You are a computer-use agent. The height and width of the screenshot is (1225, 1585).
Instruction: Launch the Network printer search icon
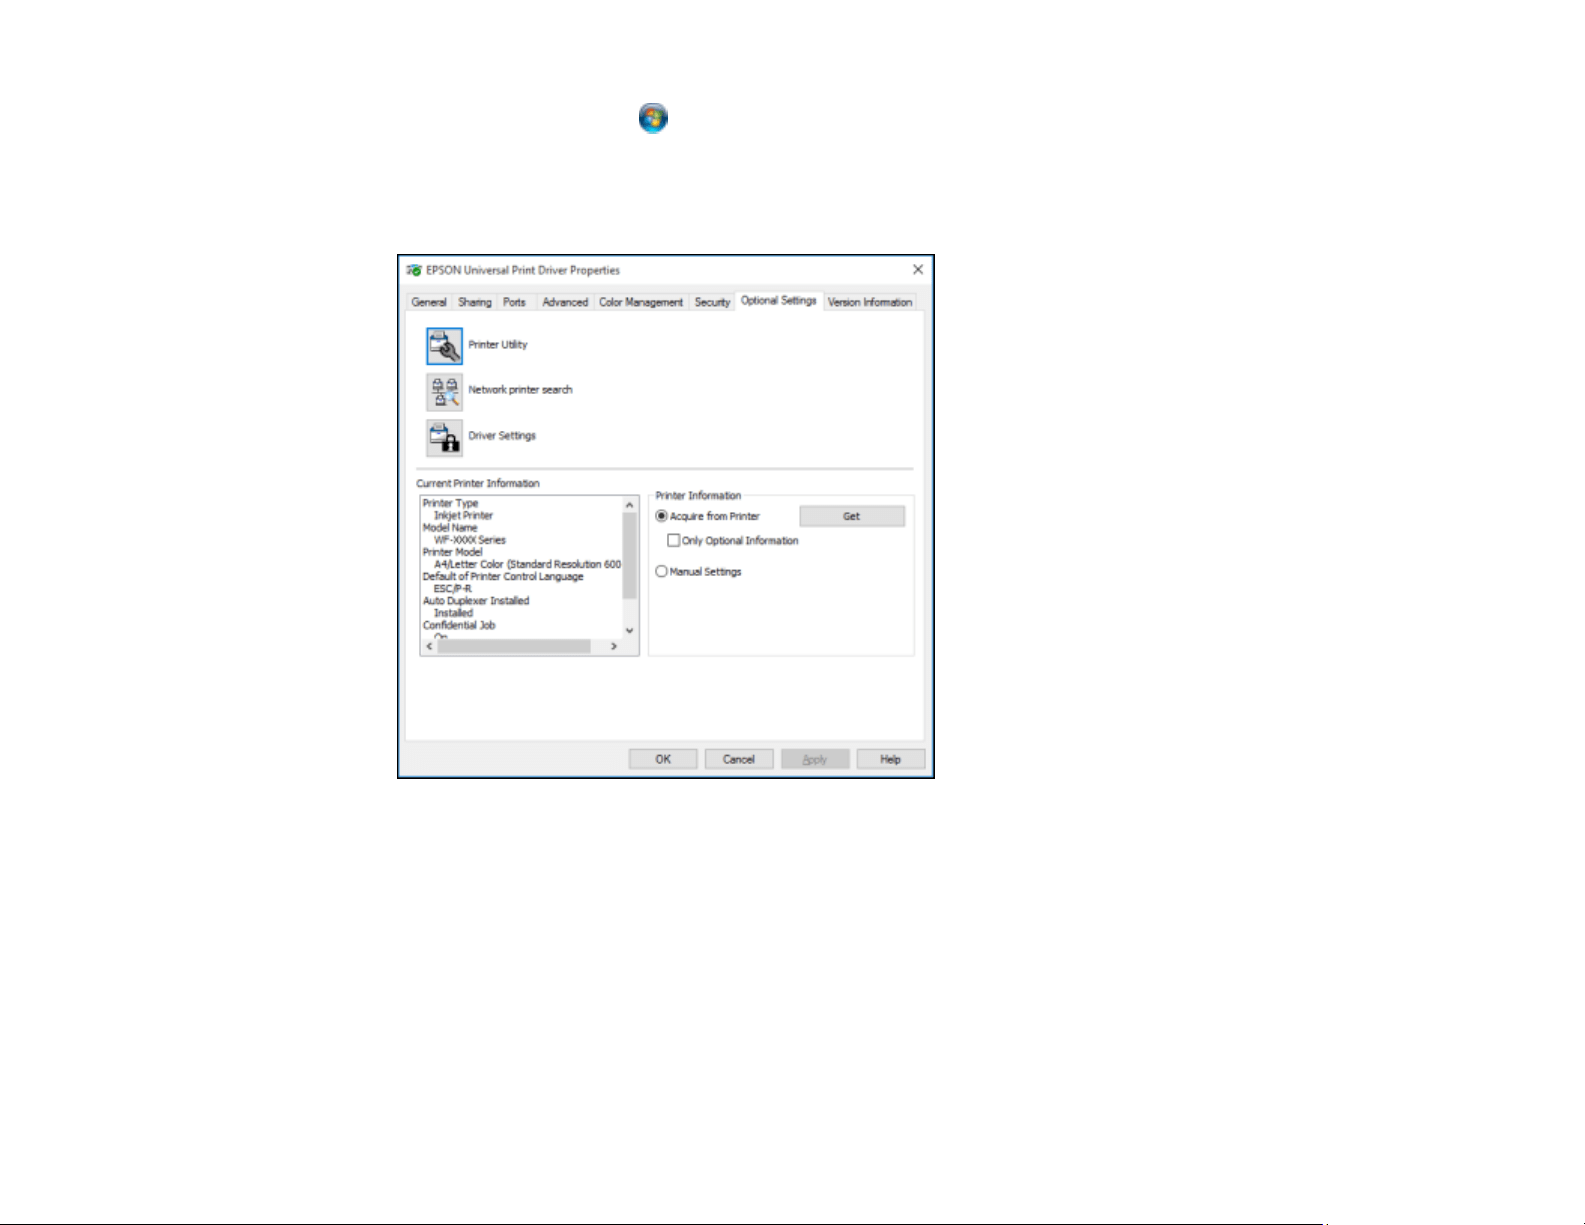click(444, 392)
